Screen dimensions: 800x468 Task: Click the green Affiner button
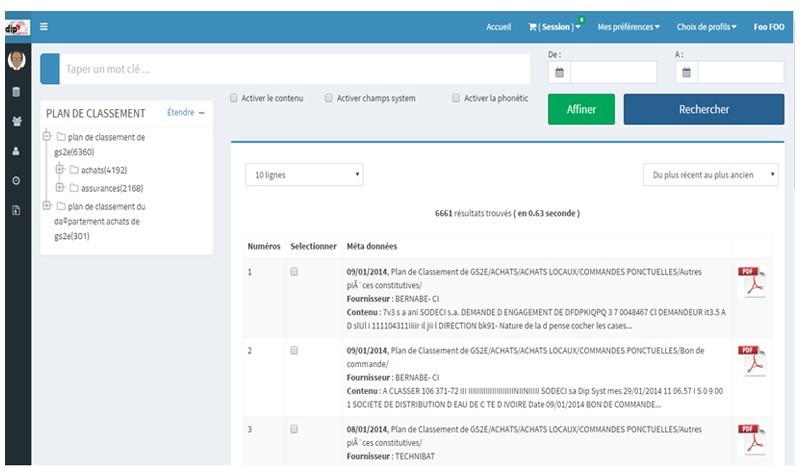581,109
